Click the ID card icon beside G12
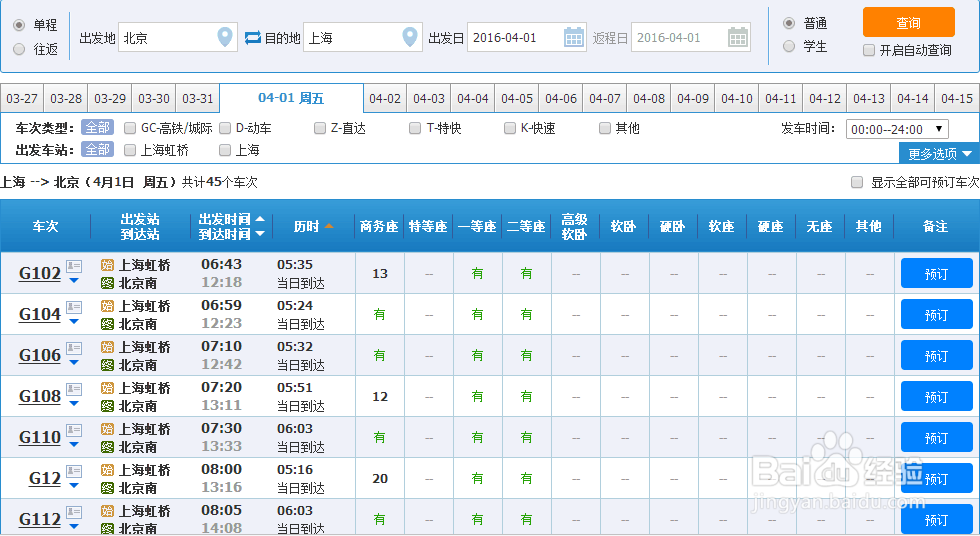 pyautogui.click(x=74, y=472)
